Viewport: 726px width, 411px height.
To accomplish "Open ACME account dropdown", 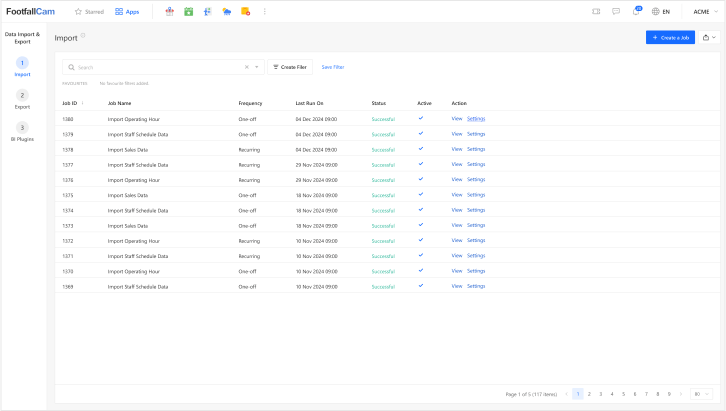I will (x=705, y=12).
